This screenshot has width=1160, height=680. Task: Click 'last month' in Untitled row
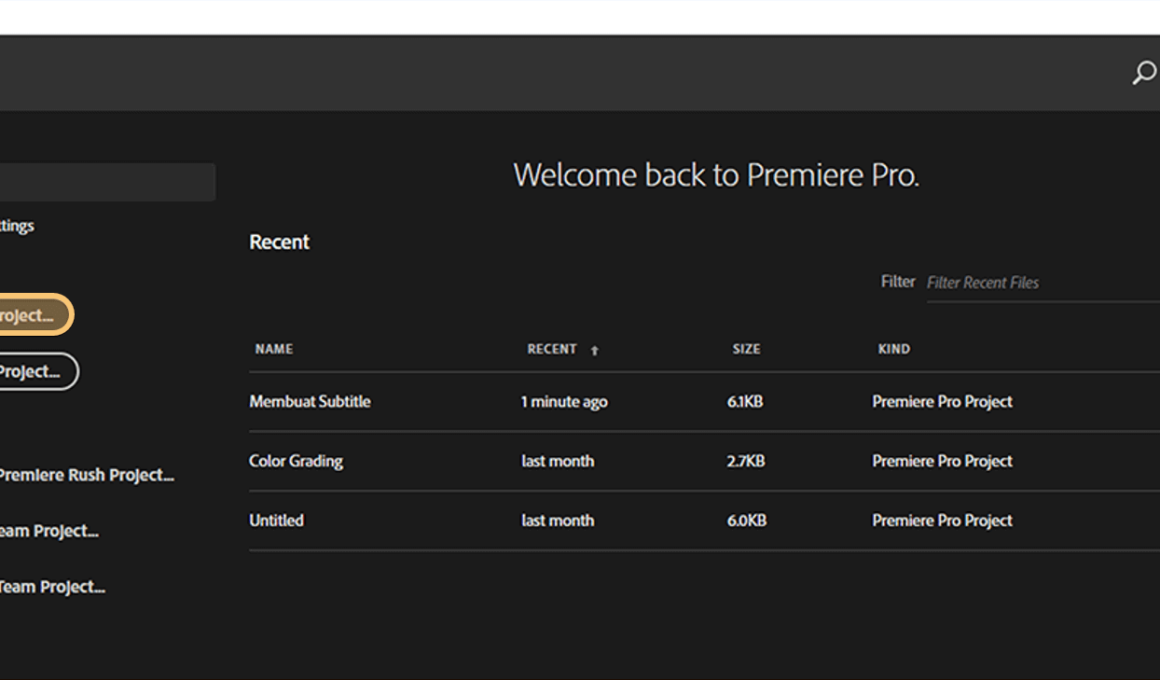coord(558,520)
